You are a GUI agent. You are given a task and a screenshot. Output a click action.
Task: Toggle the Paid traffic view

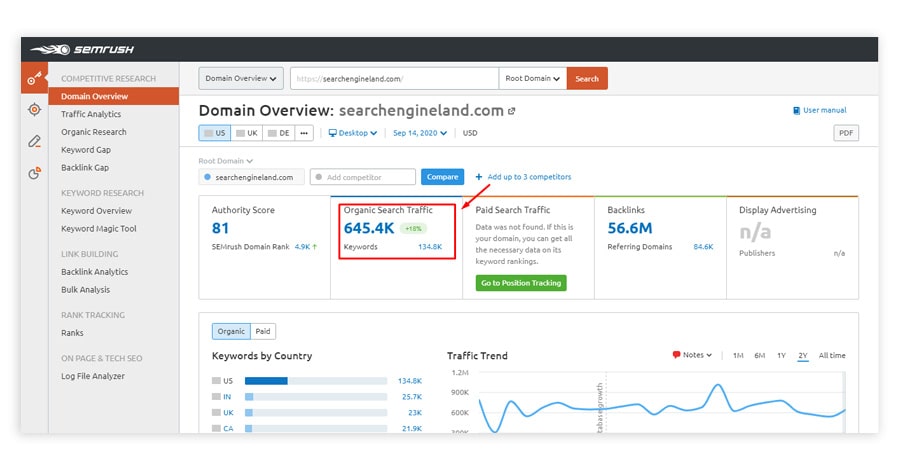point(262,331)
